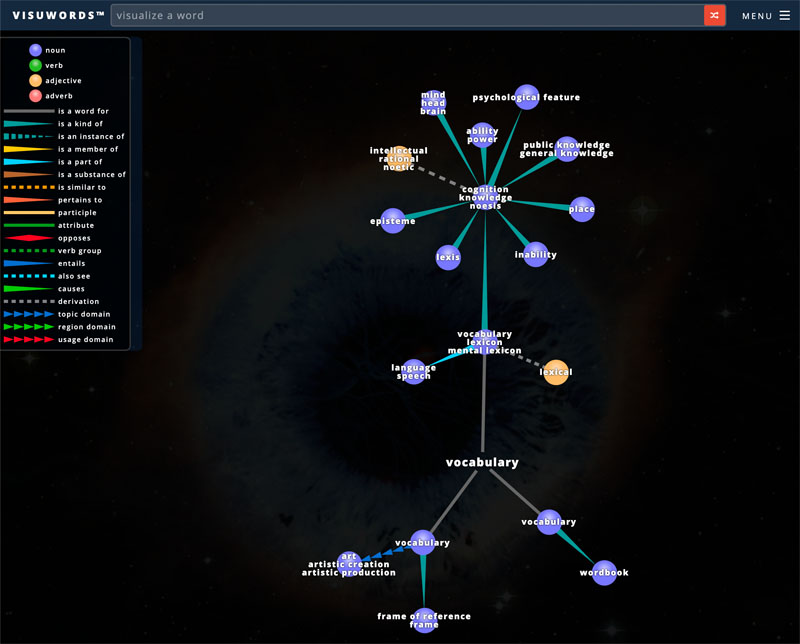Click the 'place' noun node
Screen dimensions: 800x644
582,209
